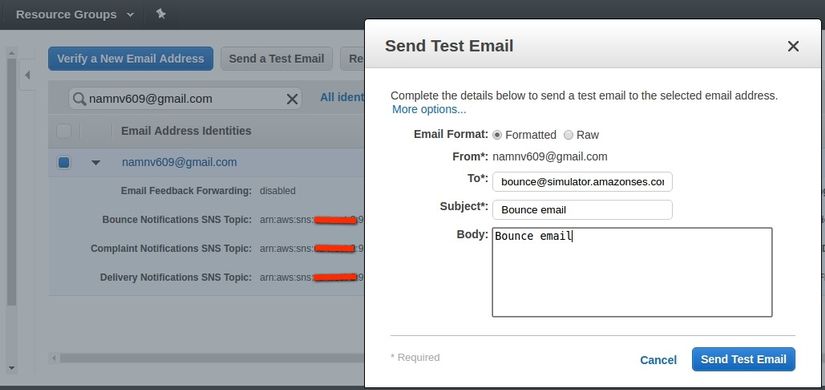The width and height of the screenshot is (825, 390).
Task: Open the Resource Groups menu
Action: [x=75, y=14]
